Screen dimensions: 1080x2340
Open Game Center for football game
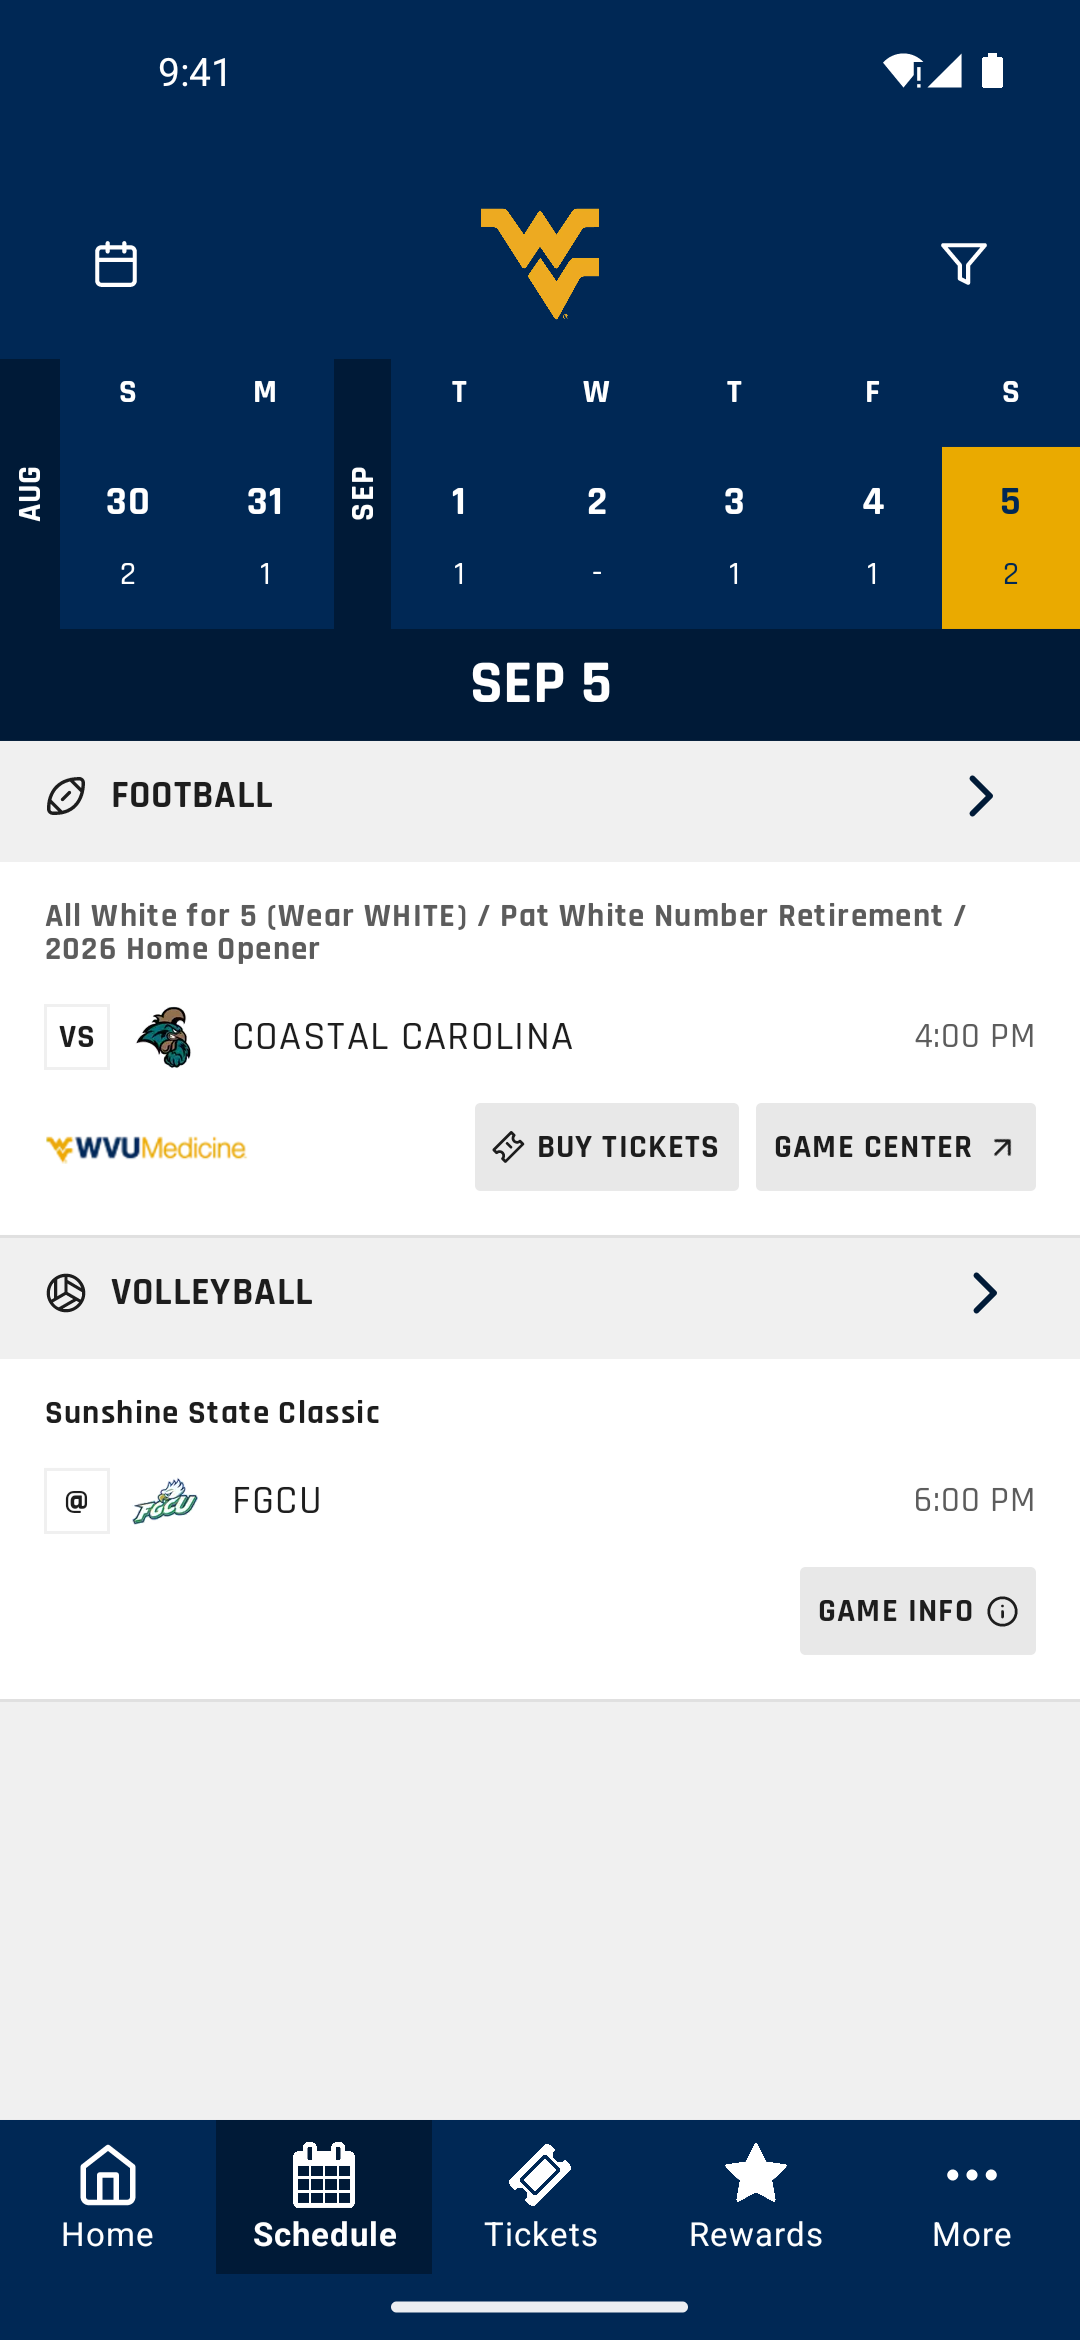point(896,1147)
